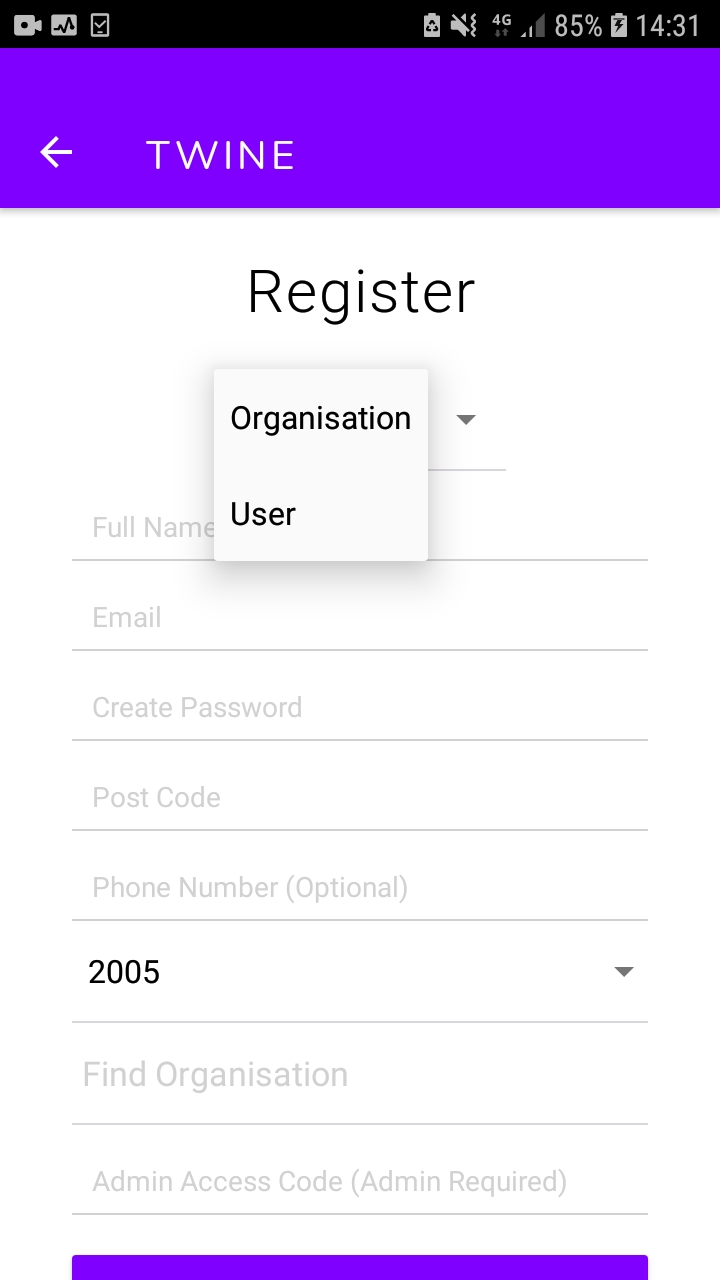Tap the purple button at bottom
This screenshot has width=720, height=1280.
click(x=360, y=1267)
